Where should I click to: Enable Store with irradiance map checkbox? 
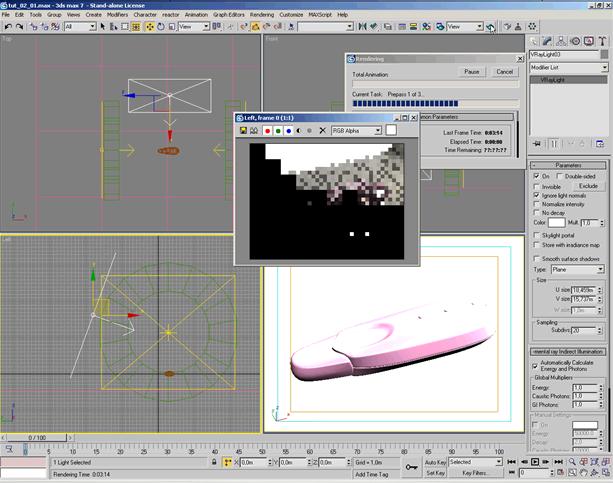(536, 245)
